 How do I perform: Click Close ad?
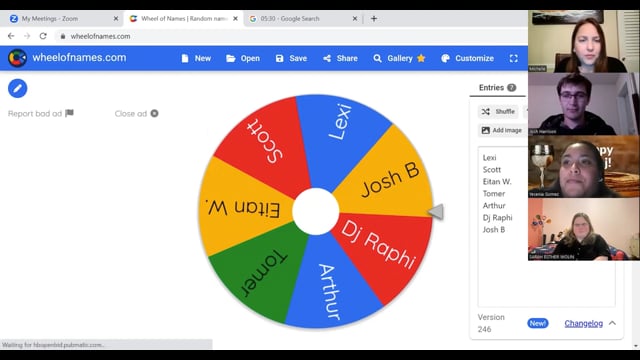pyautogui.click(x=136, y=113)
